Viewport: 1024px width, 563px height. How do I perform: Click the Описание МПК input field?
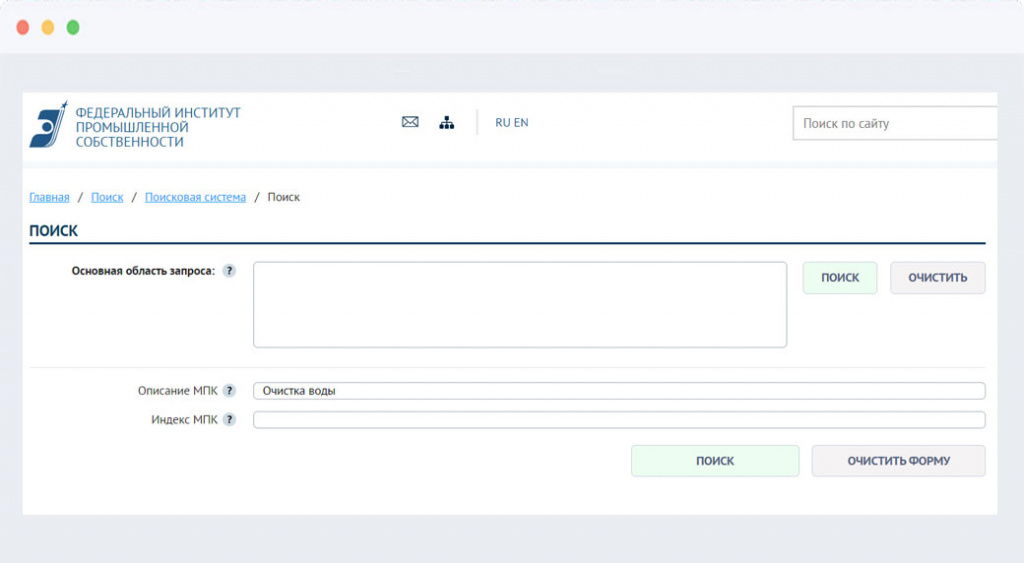pyautogui.click(x=618, y=391)
